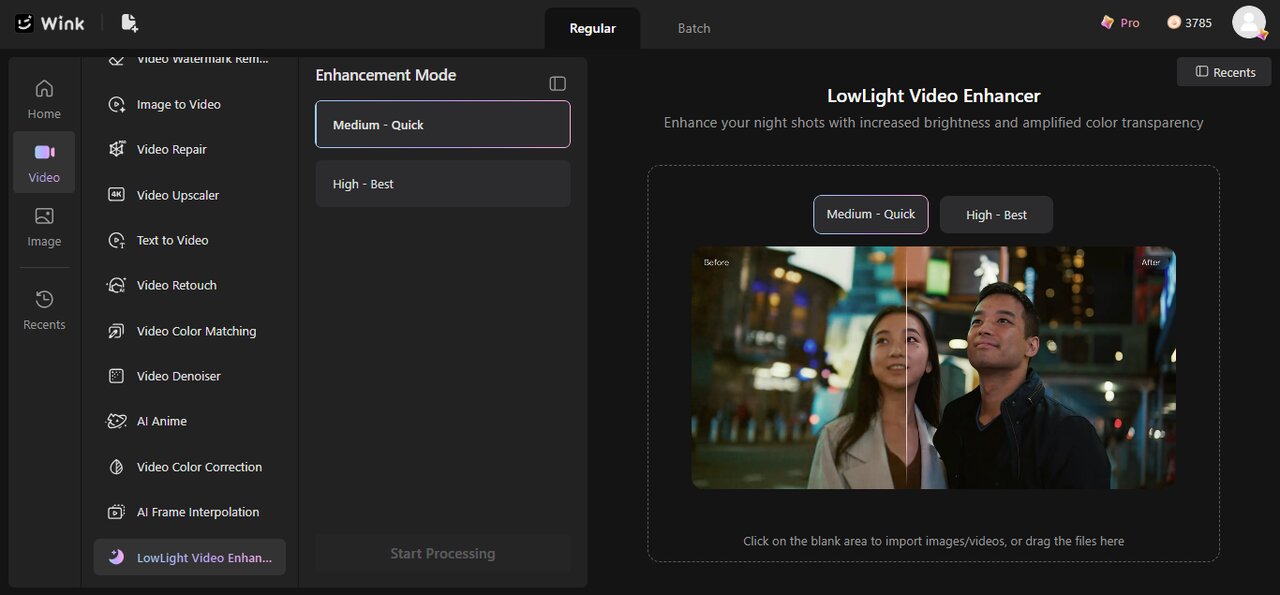Click the Image to Video icon
The height and width of the screenshot is (595, 1280).
116,104
